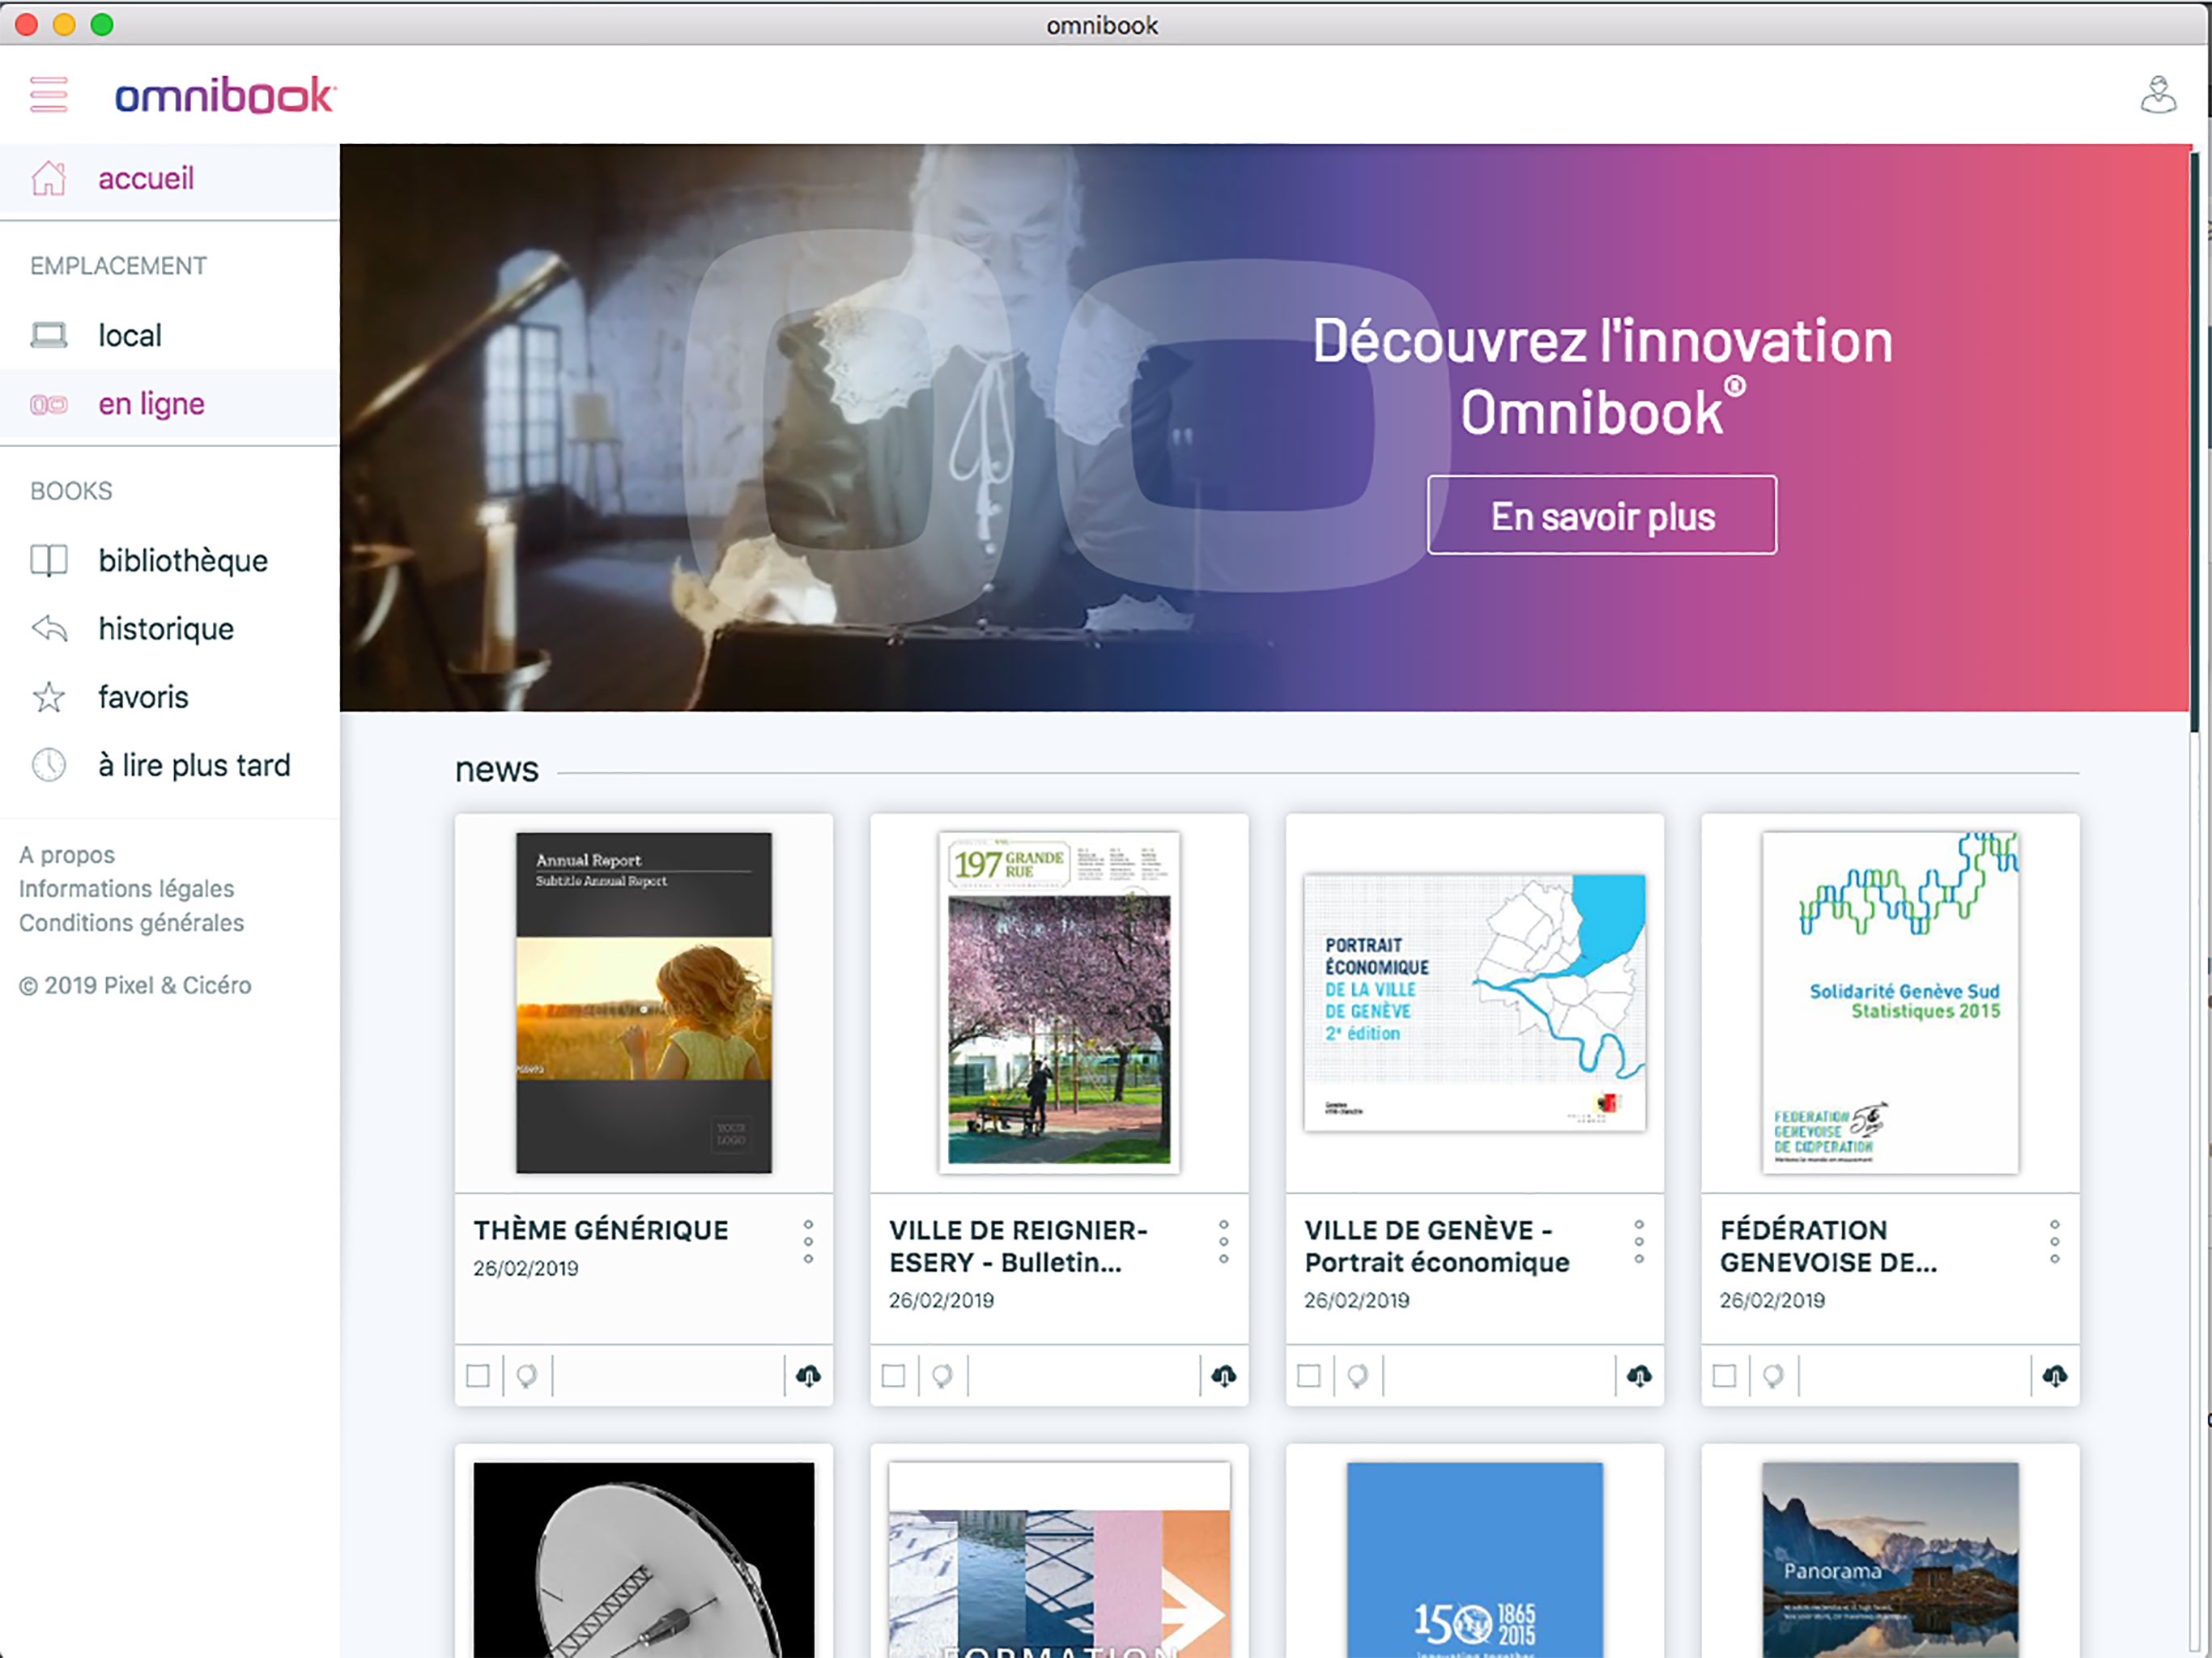The width and height of the screenshot is (2212, 1658).
Task: Open the Formation cover thumbnail
Action: [1059, 1560]
